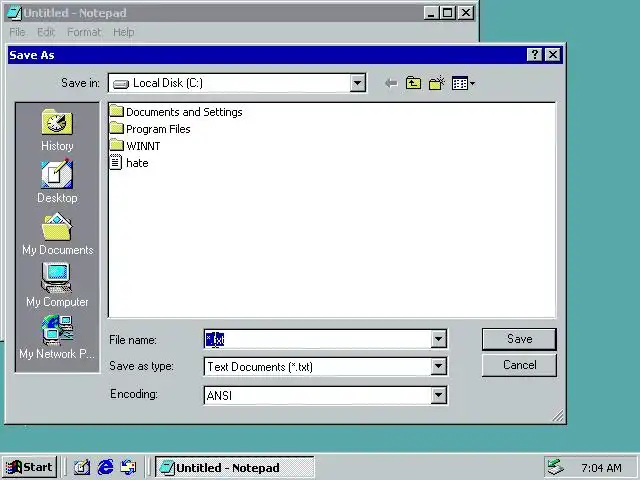Open Notepad's Help menu
The width and height of the screenshot is (640, 480).
coord(123,32)
